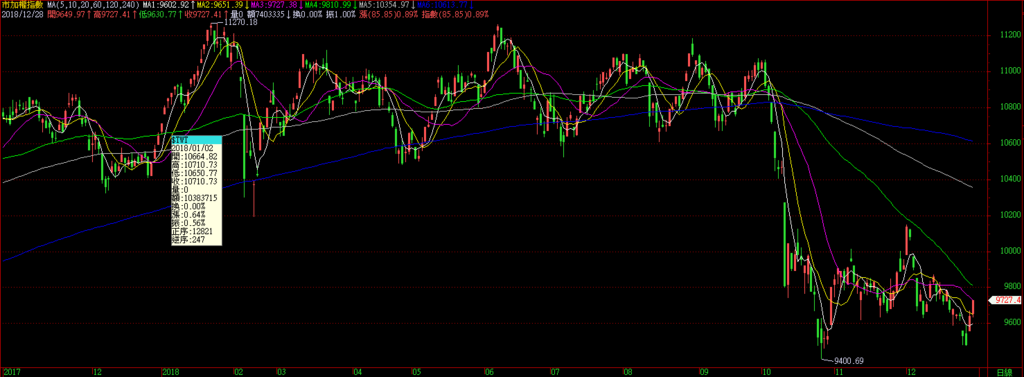Click the 漲(85.85)0.89% change value
The height and width of the screenshot is (377, 1024).
[x=389, y=14]
